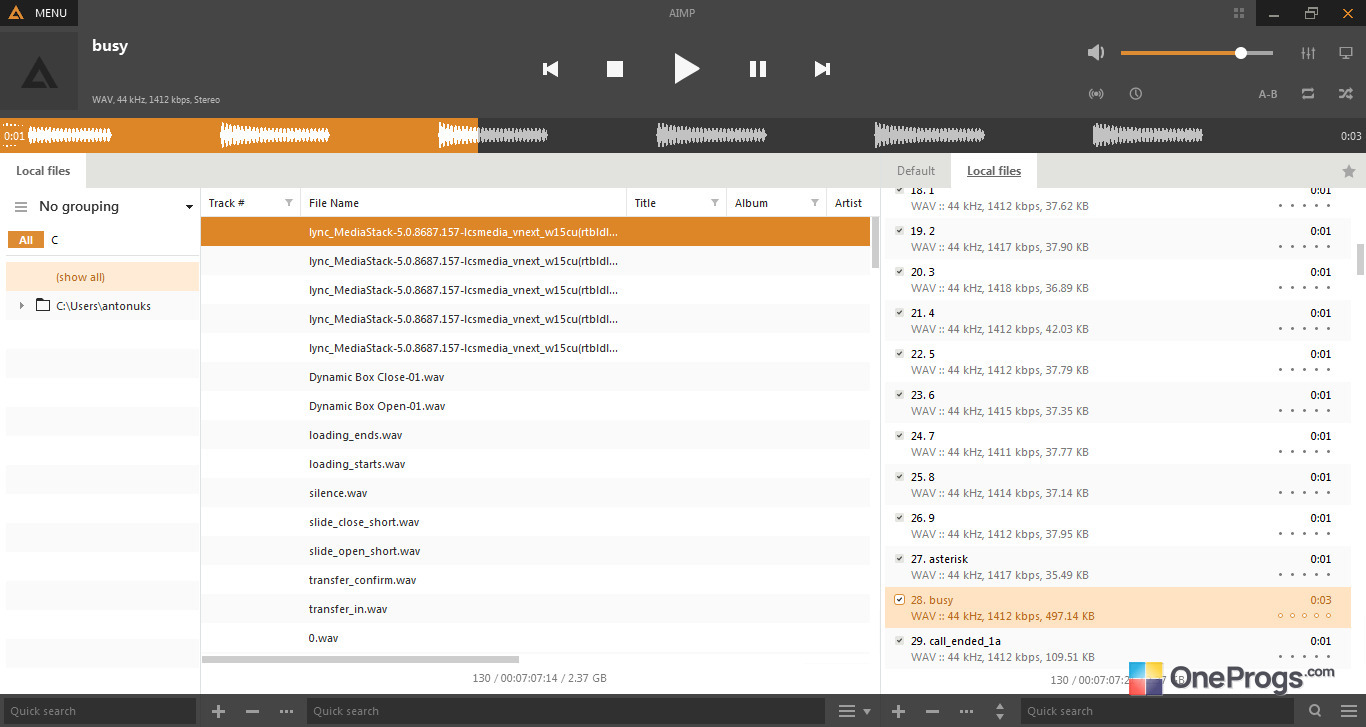1366x727 pixels.
Task: Open the Title column filter
Action: [715, 203]
